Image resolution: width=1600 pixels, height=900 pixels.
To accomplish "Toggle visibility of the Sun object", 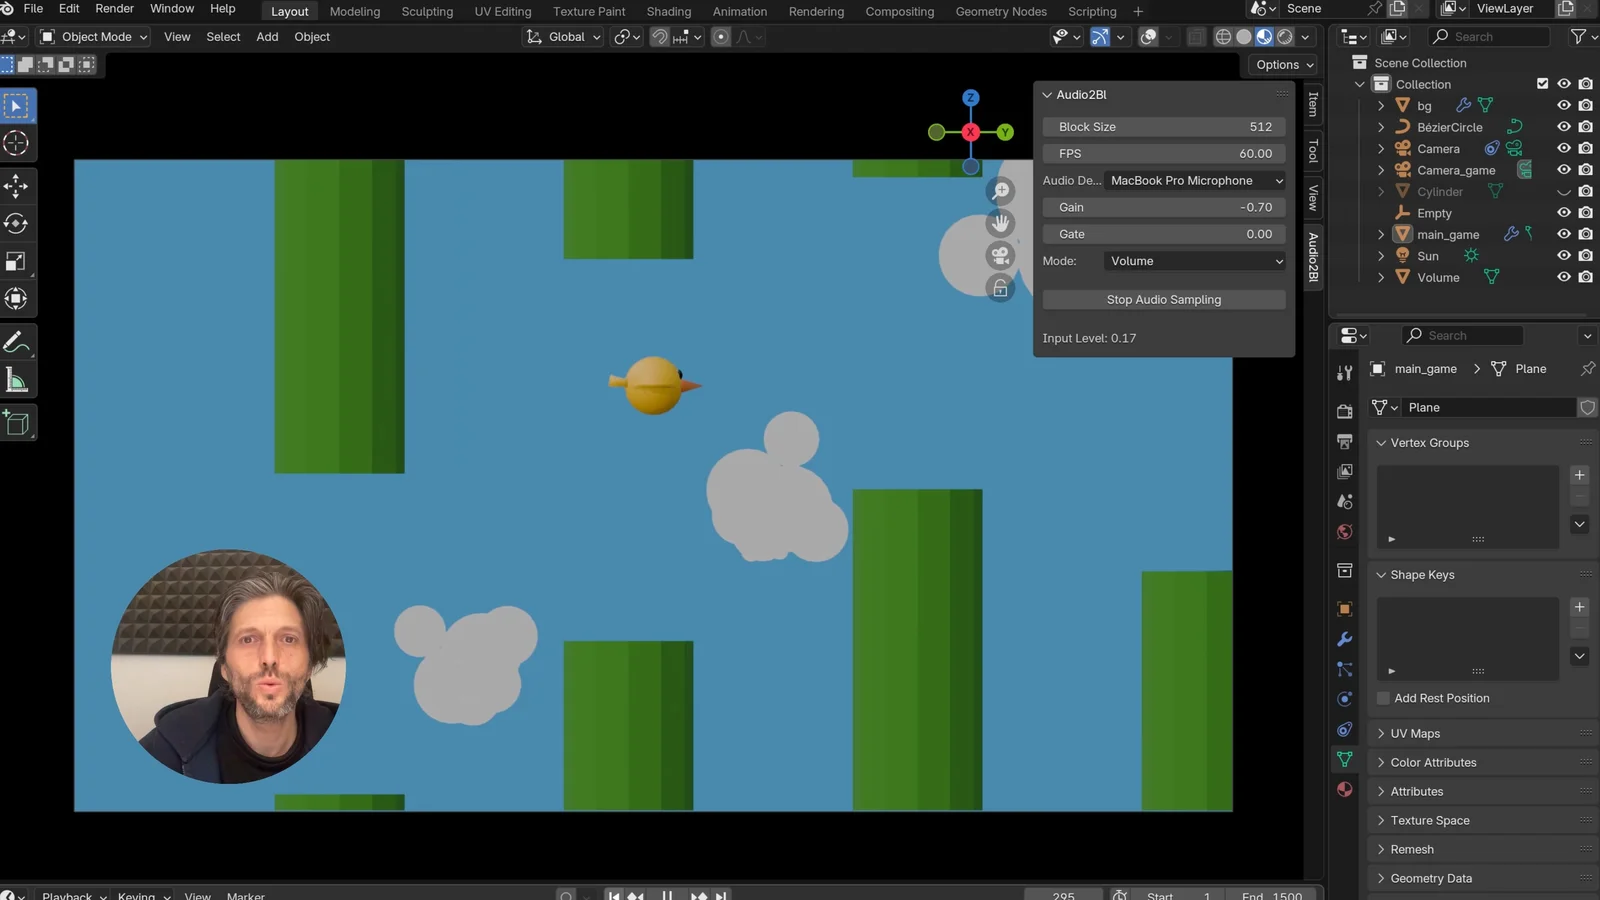I will 1563,255.
